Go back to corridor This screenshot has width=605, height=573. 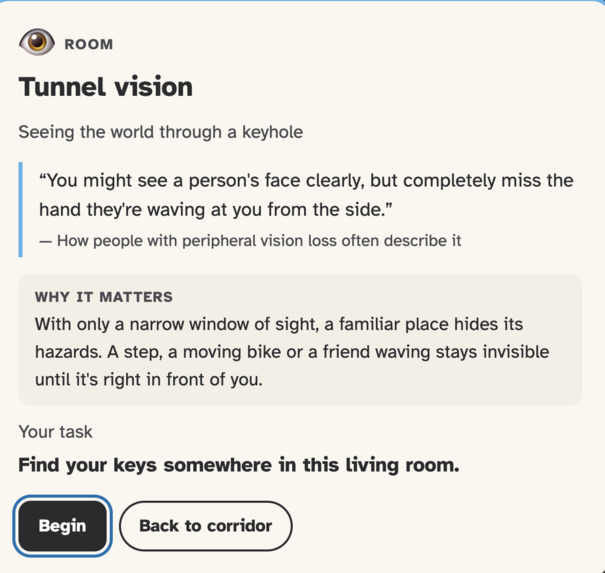206,526
